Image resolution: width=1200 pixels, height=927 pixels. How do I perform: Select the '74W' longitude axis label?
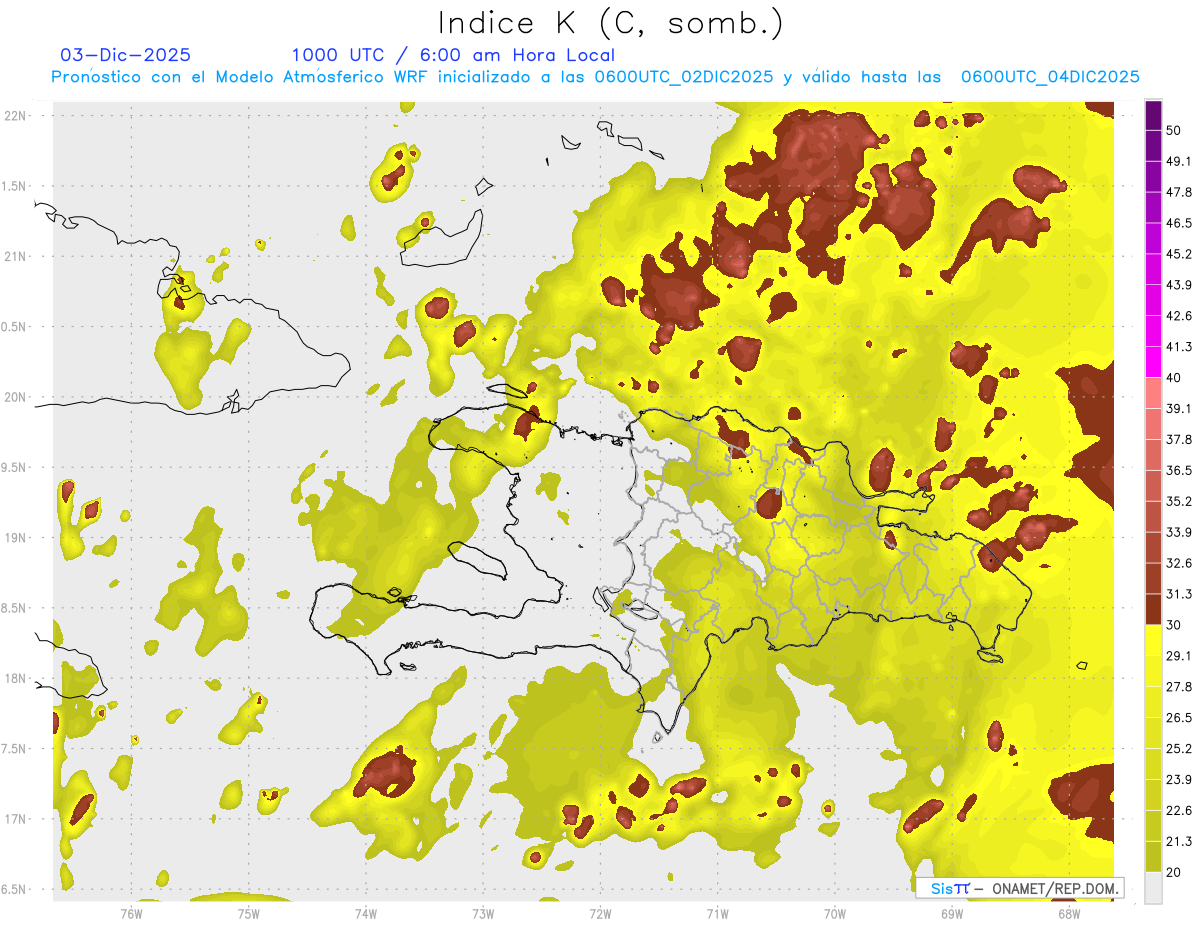(x=366, y=914)
